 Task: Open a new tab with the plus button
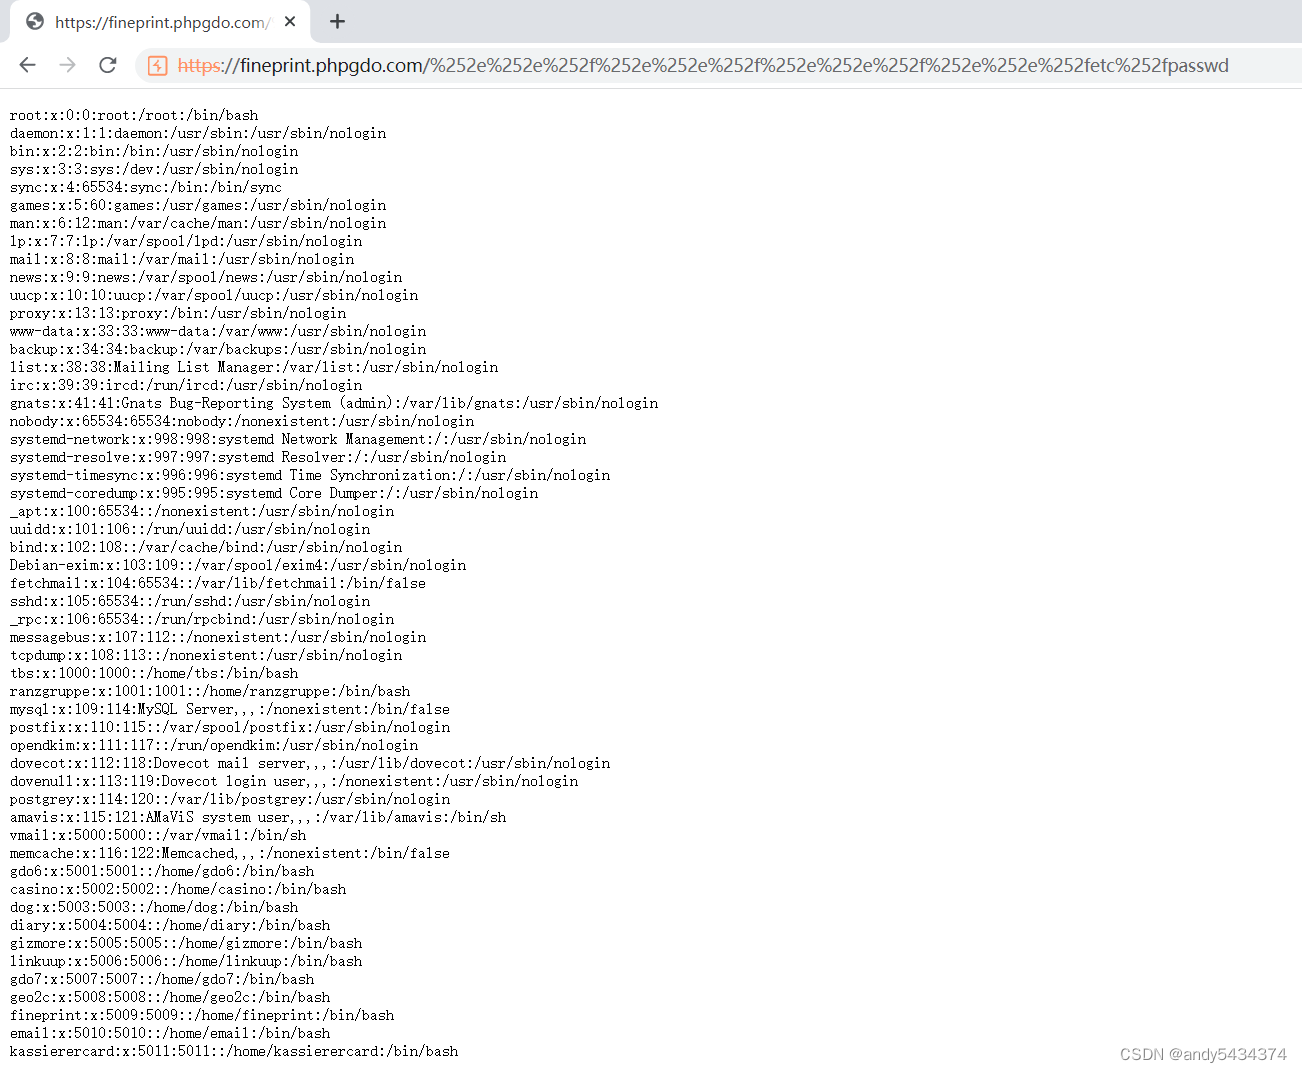click(x=337, y=21)
